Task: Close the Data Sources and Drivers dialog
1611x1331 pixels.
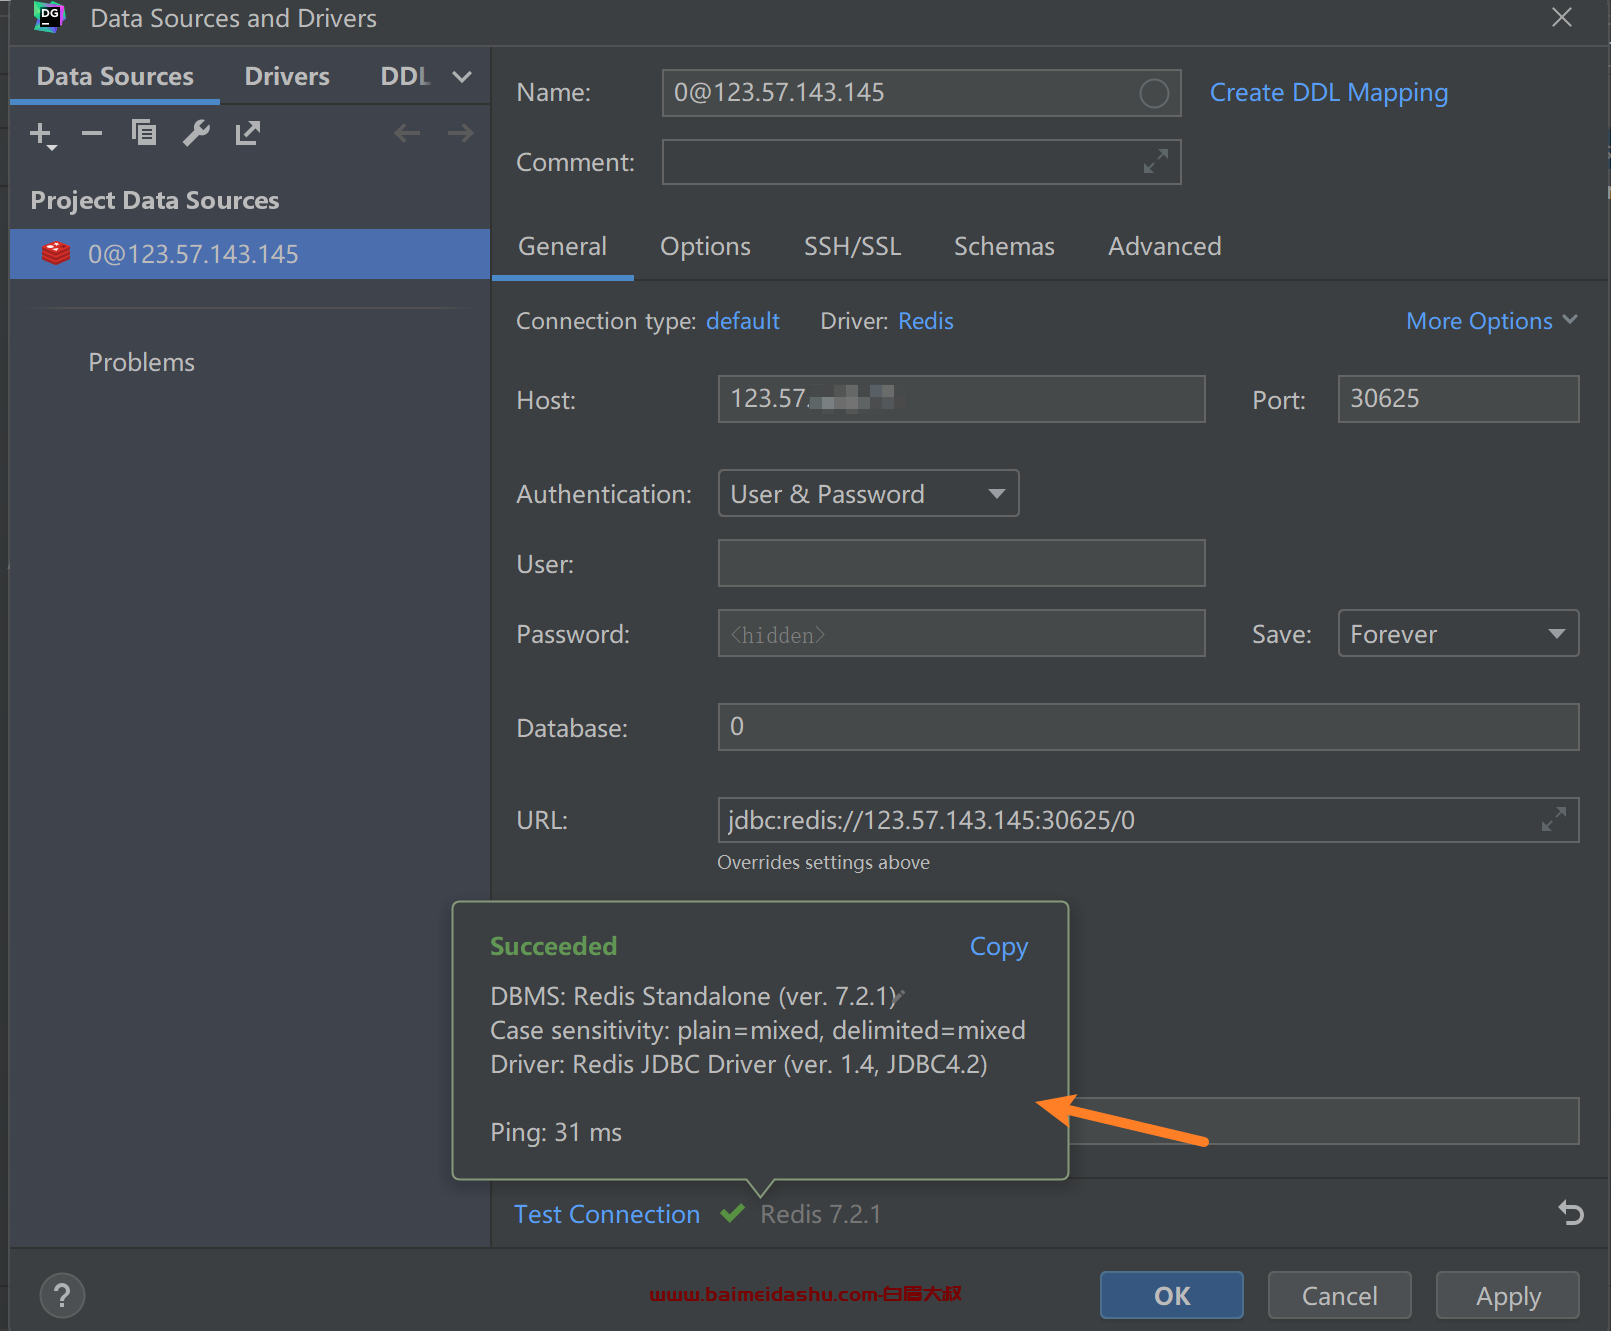Action: [1562, 17]
